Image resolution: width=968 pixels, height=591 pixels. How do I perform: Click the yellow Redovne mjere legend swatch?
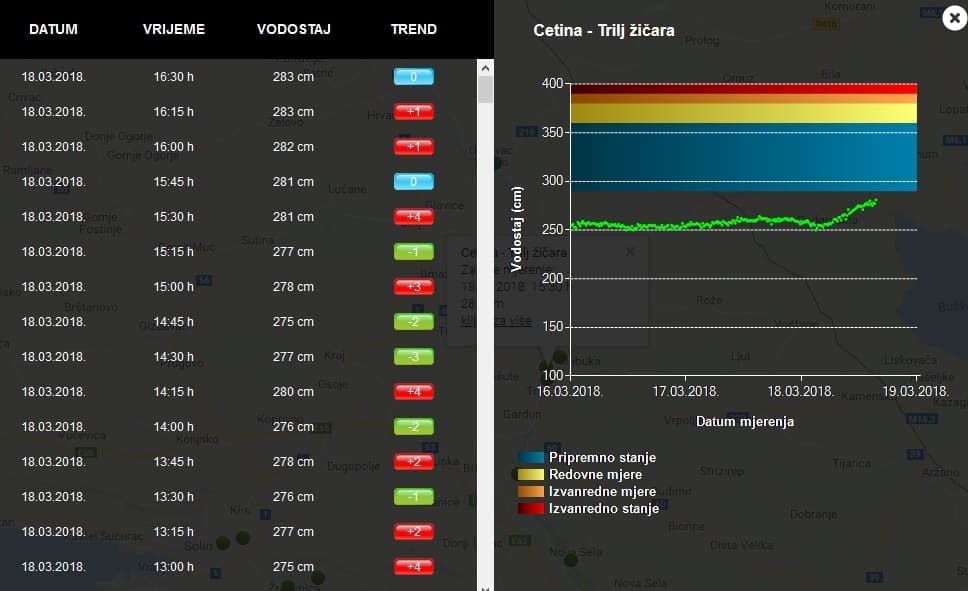(531, 475)
